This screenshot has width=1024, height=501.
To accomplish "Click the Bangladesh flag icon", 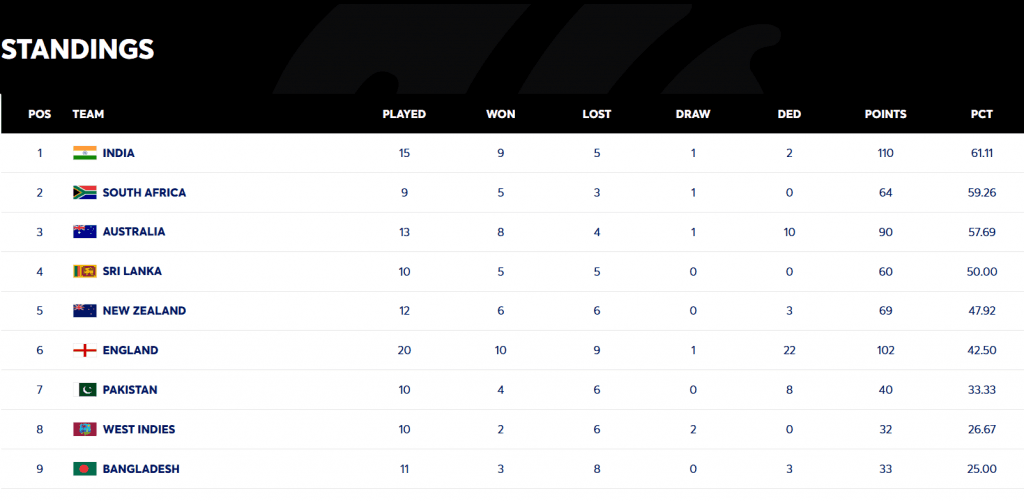I will pyautogui.click(x=84, y=469).
